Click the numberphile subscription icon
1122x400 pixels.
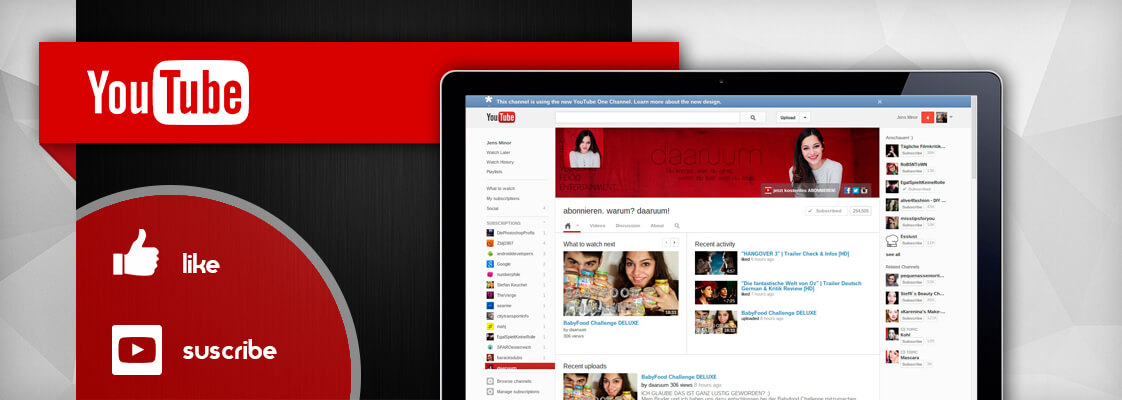[x=490, y=274]
